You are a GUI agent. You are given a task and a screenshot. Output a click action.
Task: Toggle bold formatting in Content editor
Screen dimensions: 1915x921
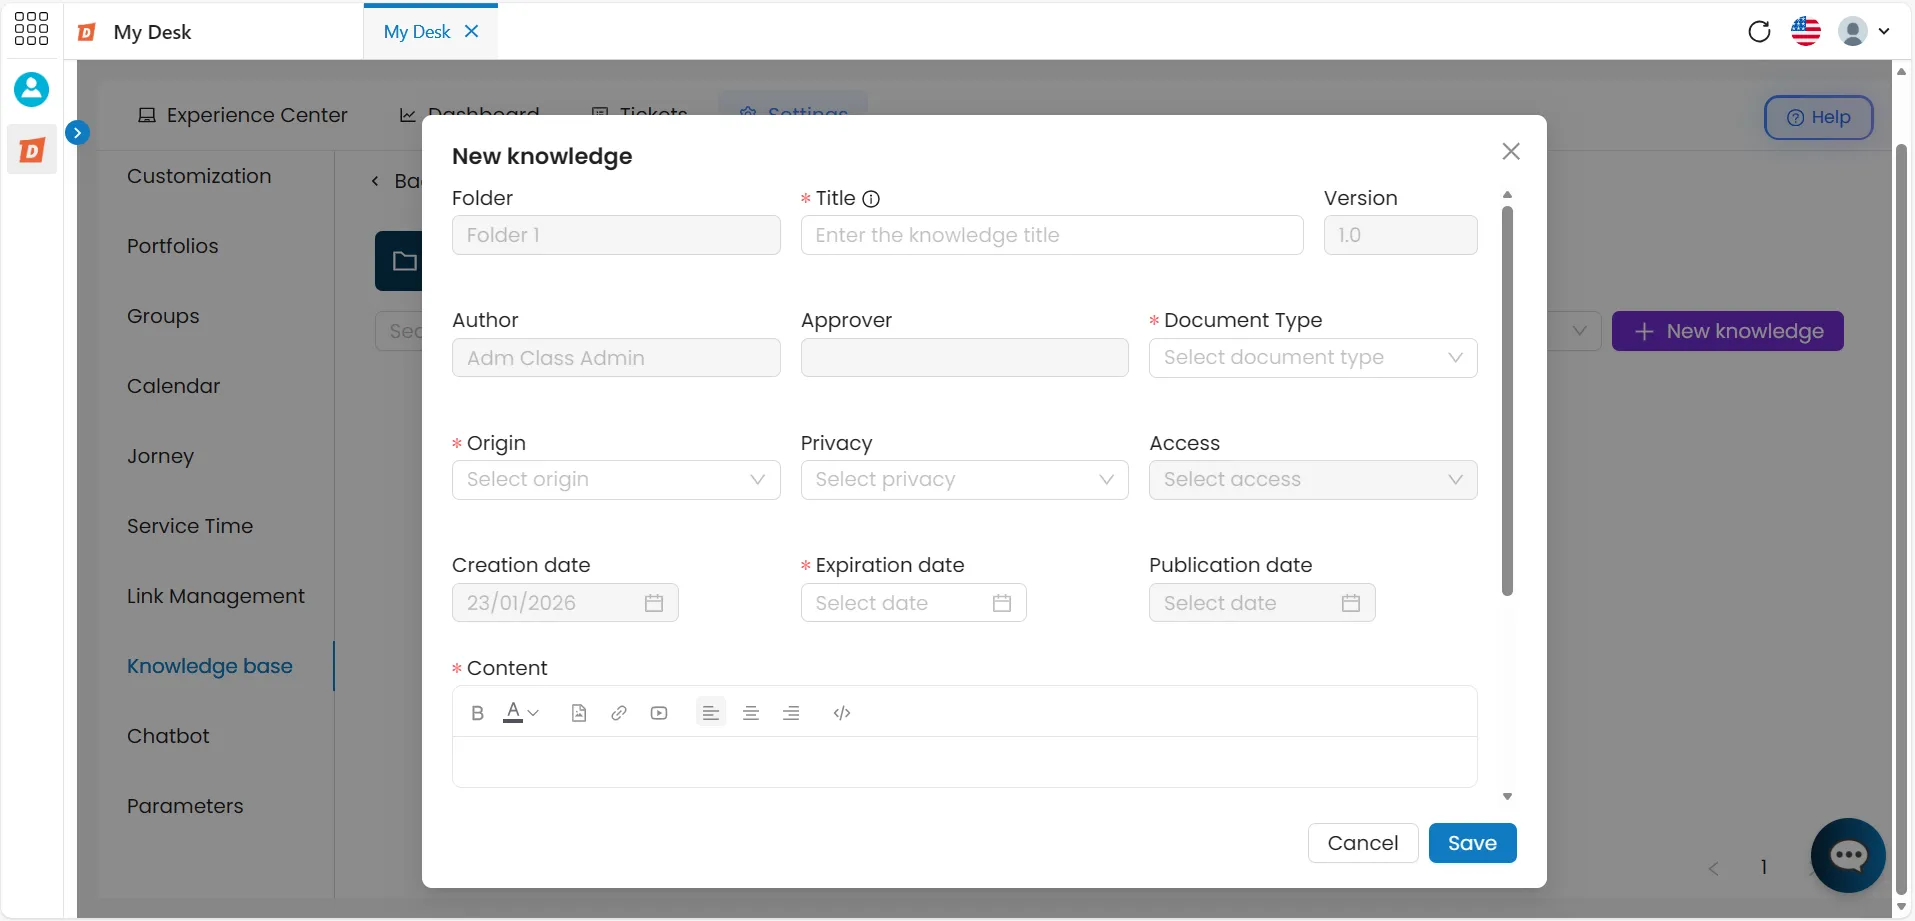click(477, 713)
